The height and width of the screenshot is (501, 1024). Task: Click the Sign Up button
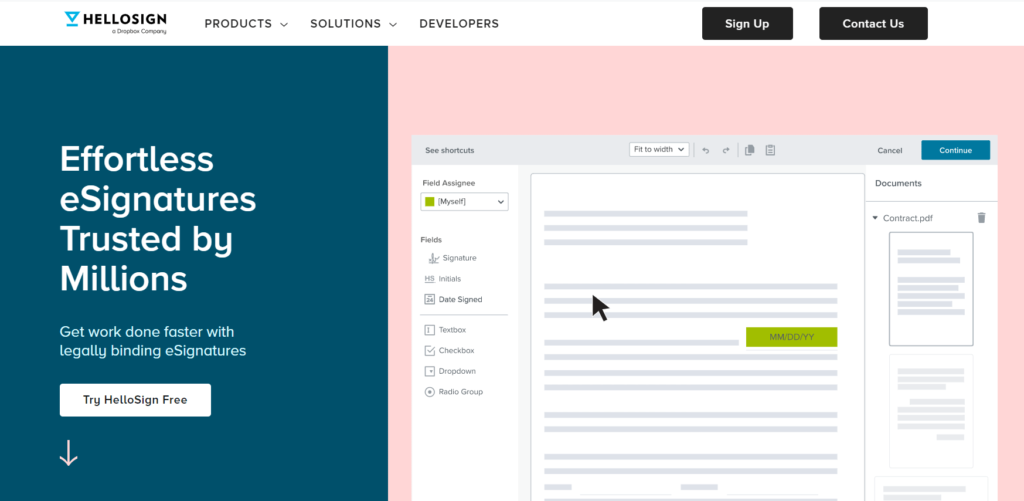coord(747,24)
